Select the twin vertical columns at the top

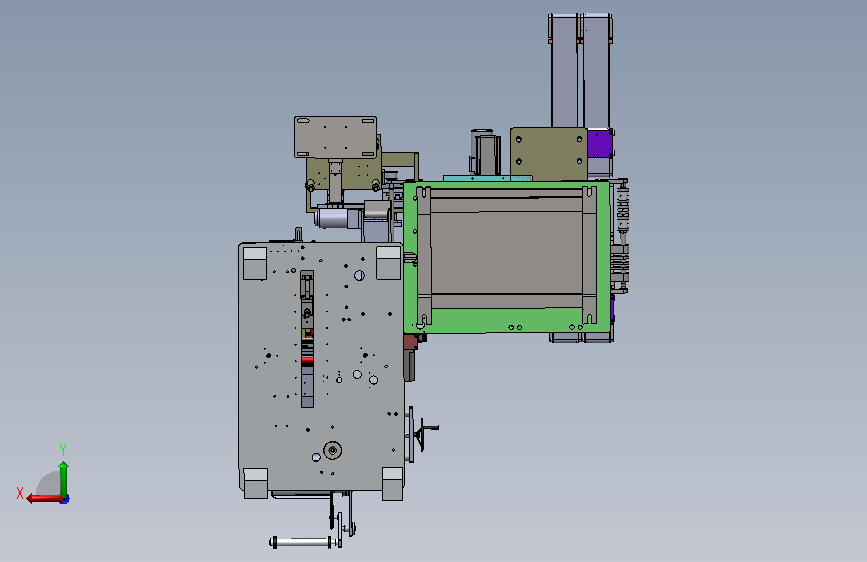click(x=581, y=71)
